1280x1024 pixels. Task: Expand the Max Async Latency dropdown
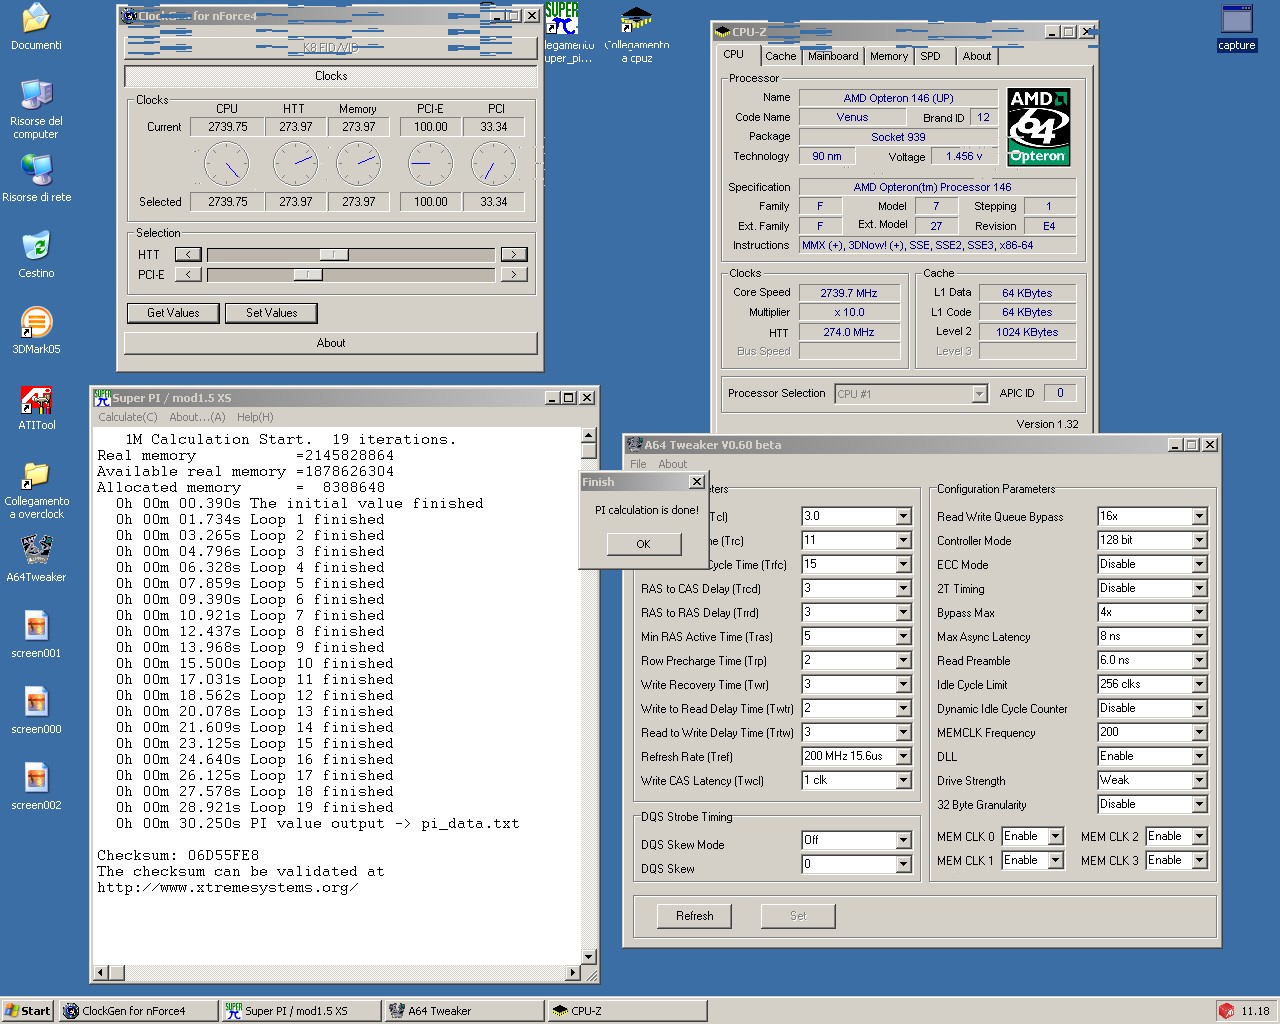[x=1199, y=636]
